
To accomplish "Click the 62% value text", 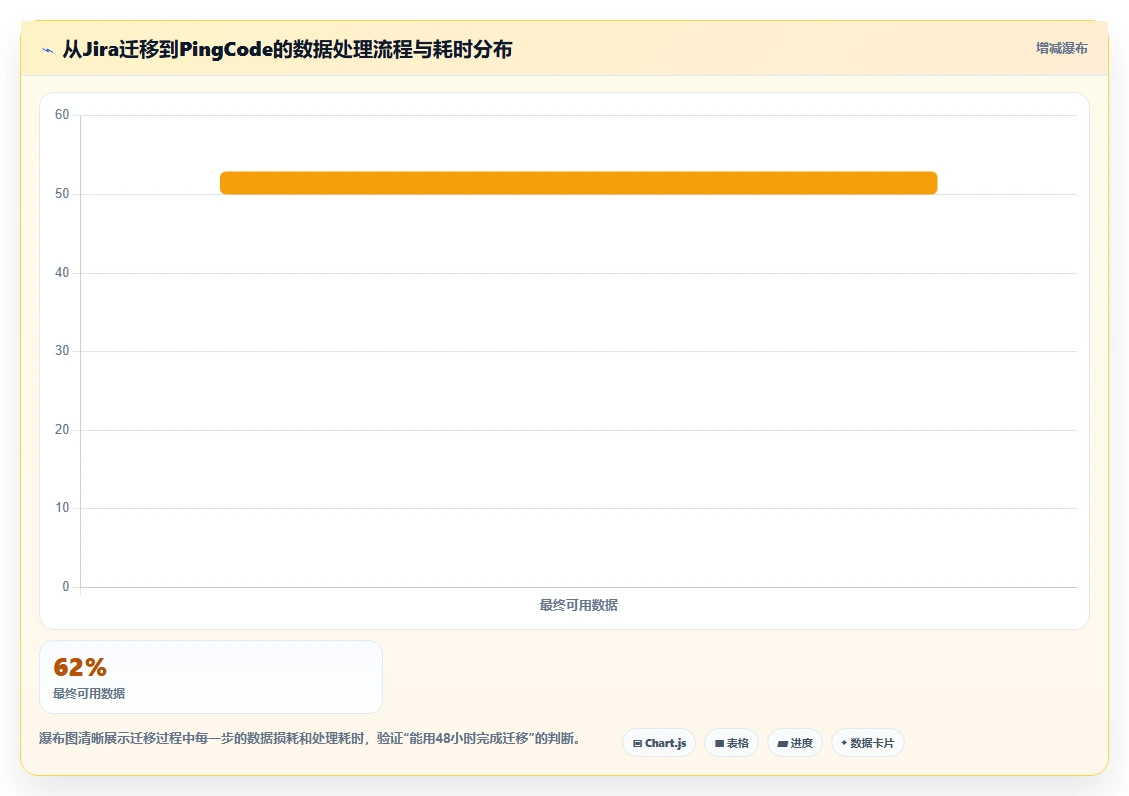I will tap(80, 667).
